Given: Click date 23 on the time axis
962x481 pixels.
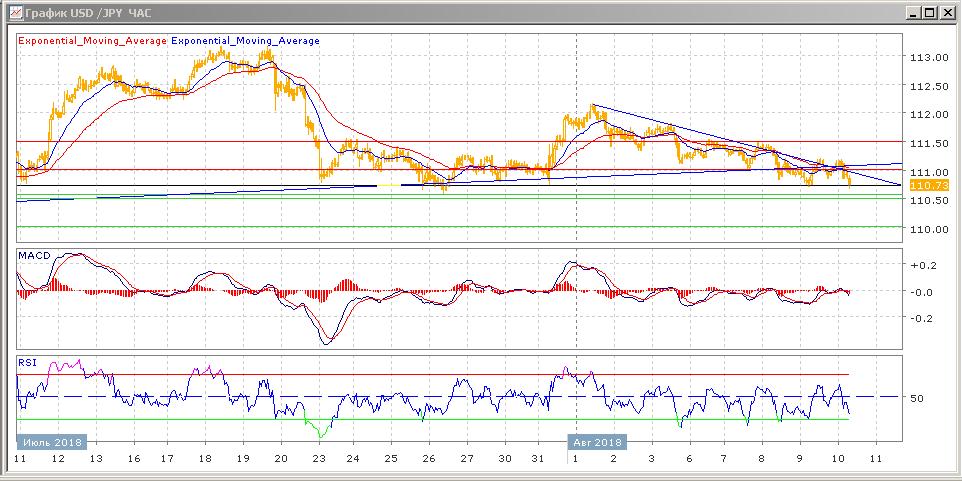Looking at the screenshot, I should pyautogui.click(x=317, y=459).
